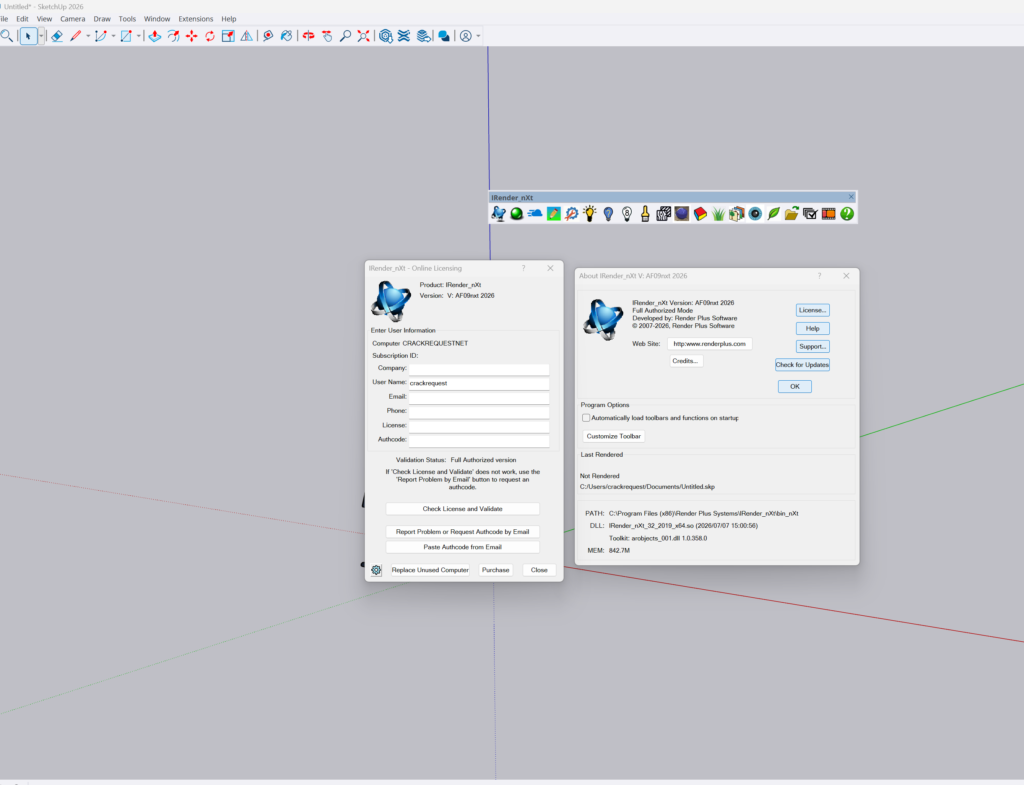Open the Draw menu
Image resolution: width=1024 pixels, height=785 pixels.
pyautogui.click(x=102, y=19)
